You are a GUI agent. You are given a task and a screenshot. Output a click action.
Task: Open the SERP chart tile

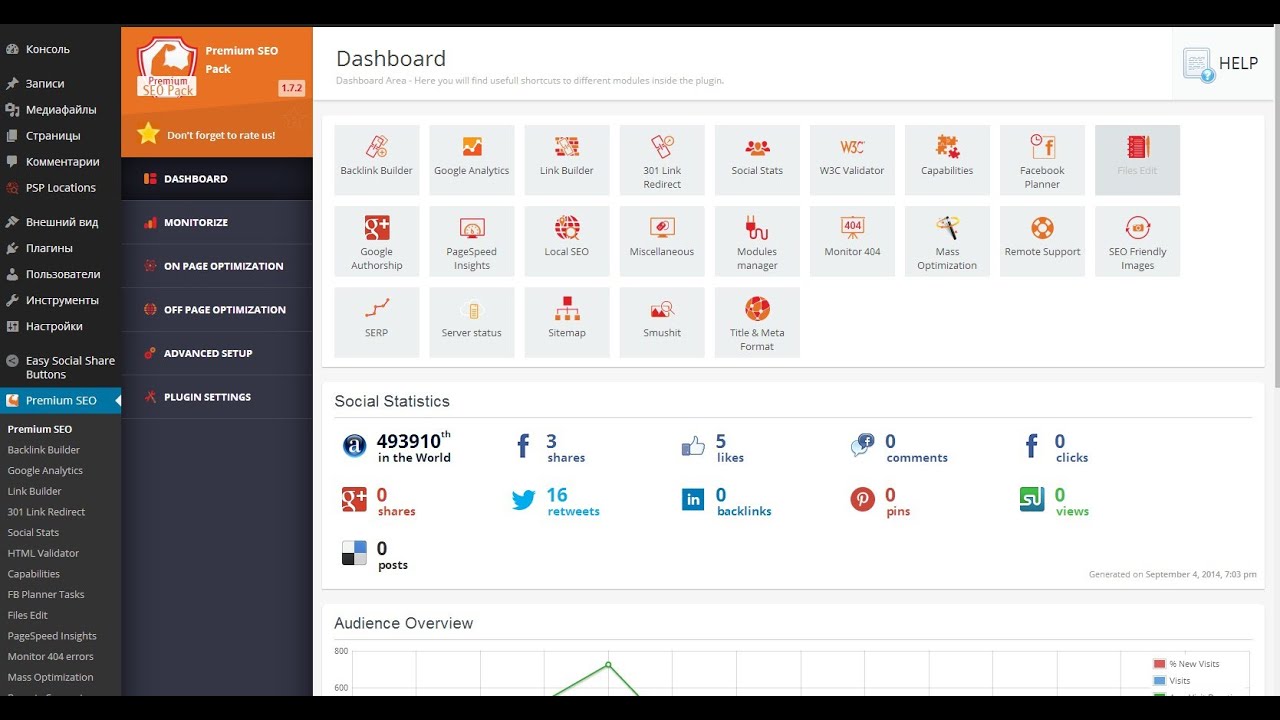click(376, 322)
